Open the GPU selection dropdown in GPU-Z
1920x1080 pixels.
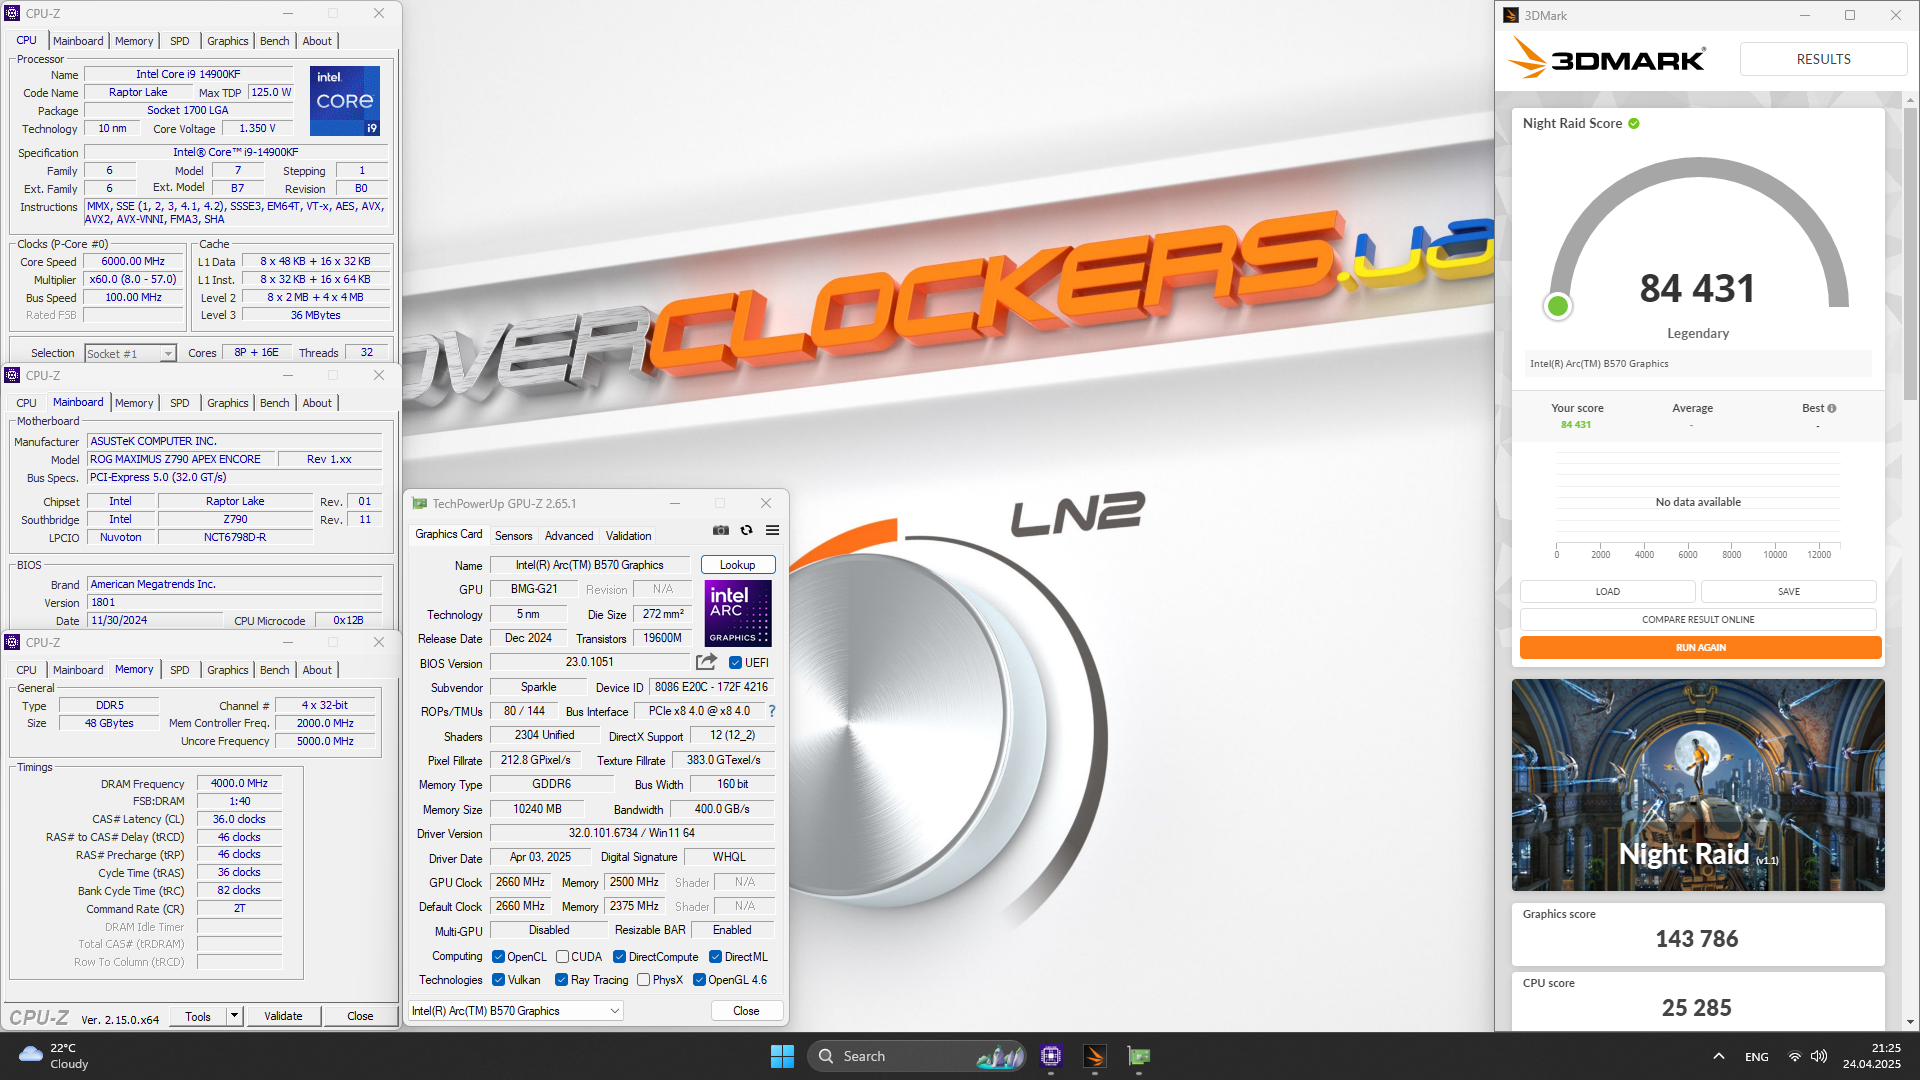coord(517,1011)
